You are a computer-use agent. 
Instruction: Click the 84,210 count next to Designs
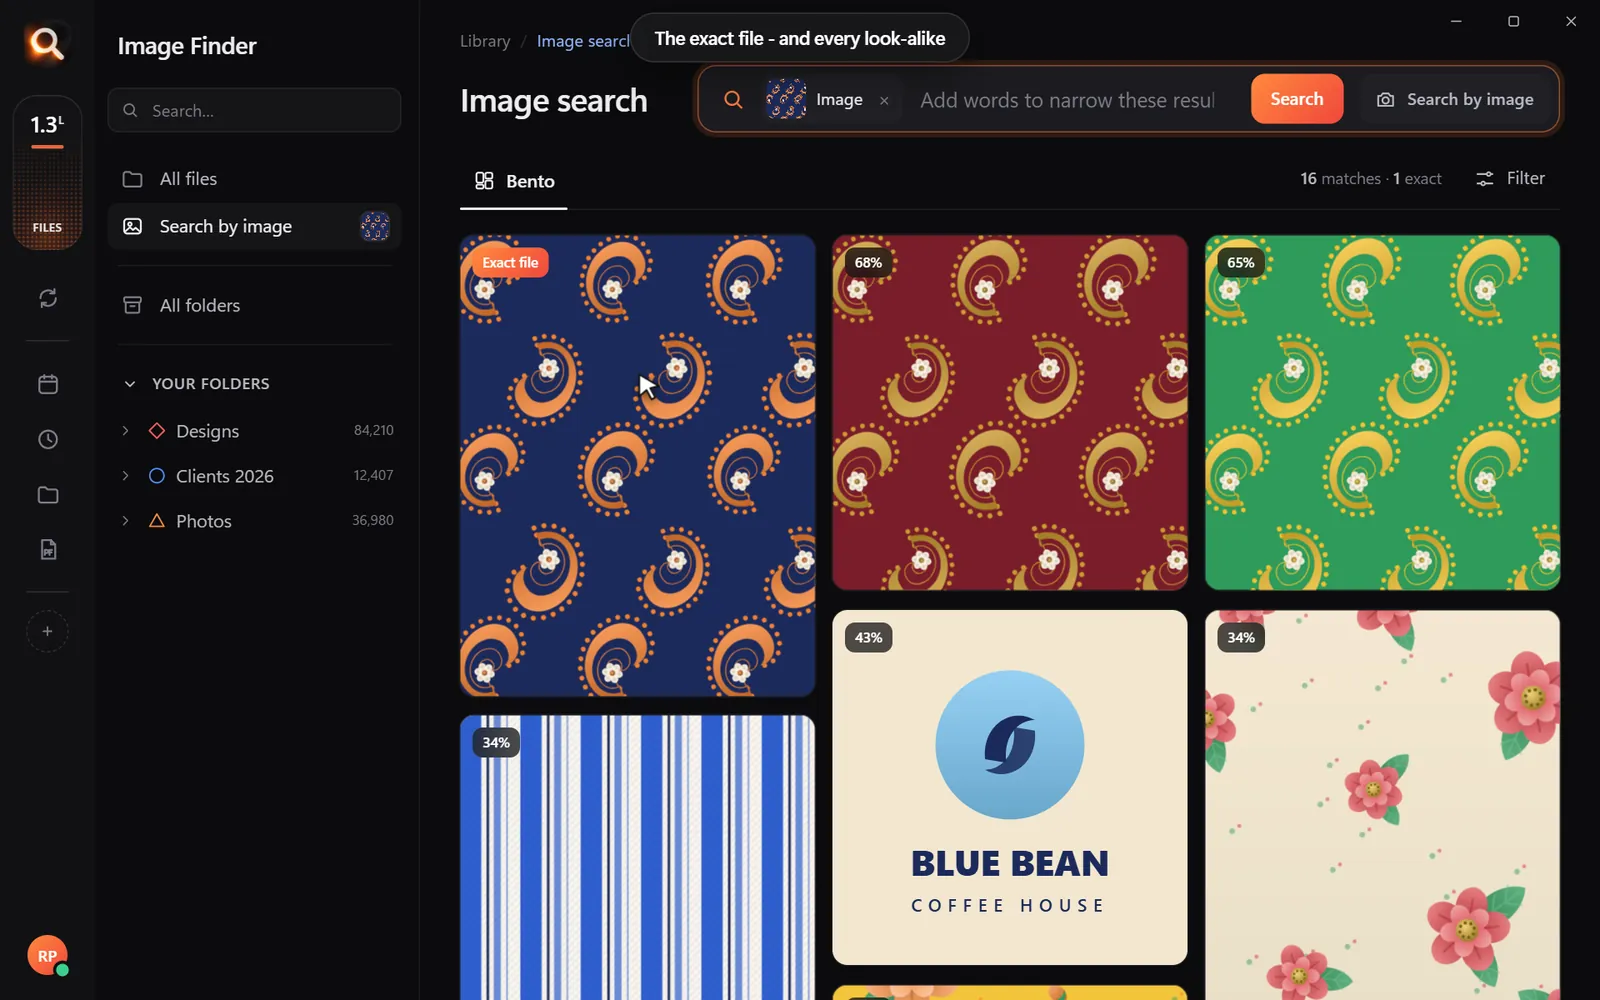(x=373, y=430)
